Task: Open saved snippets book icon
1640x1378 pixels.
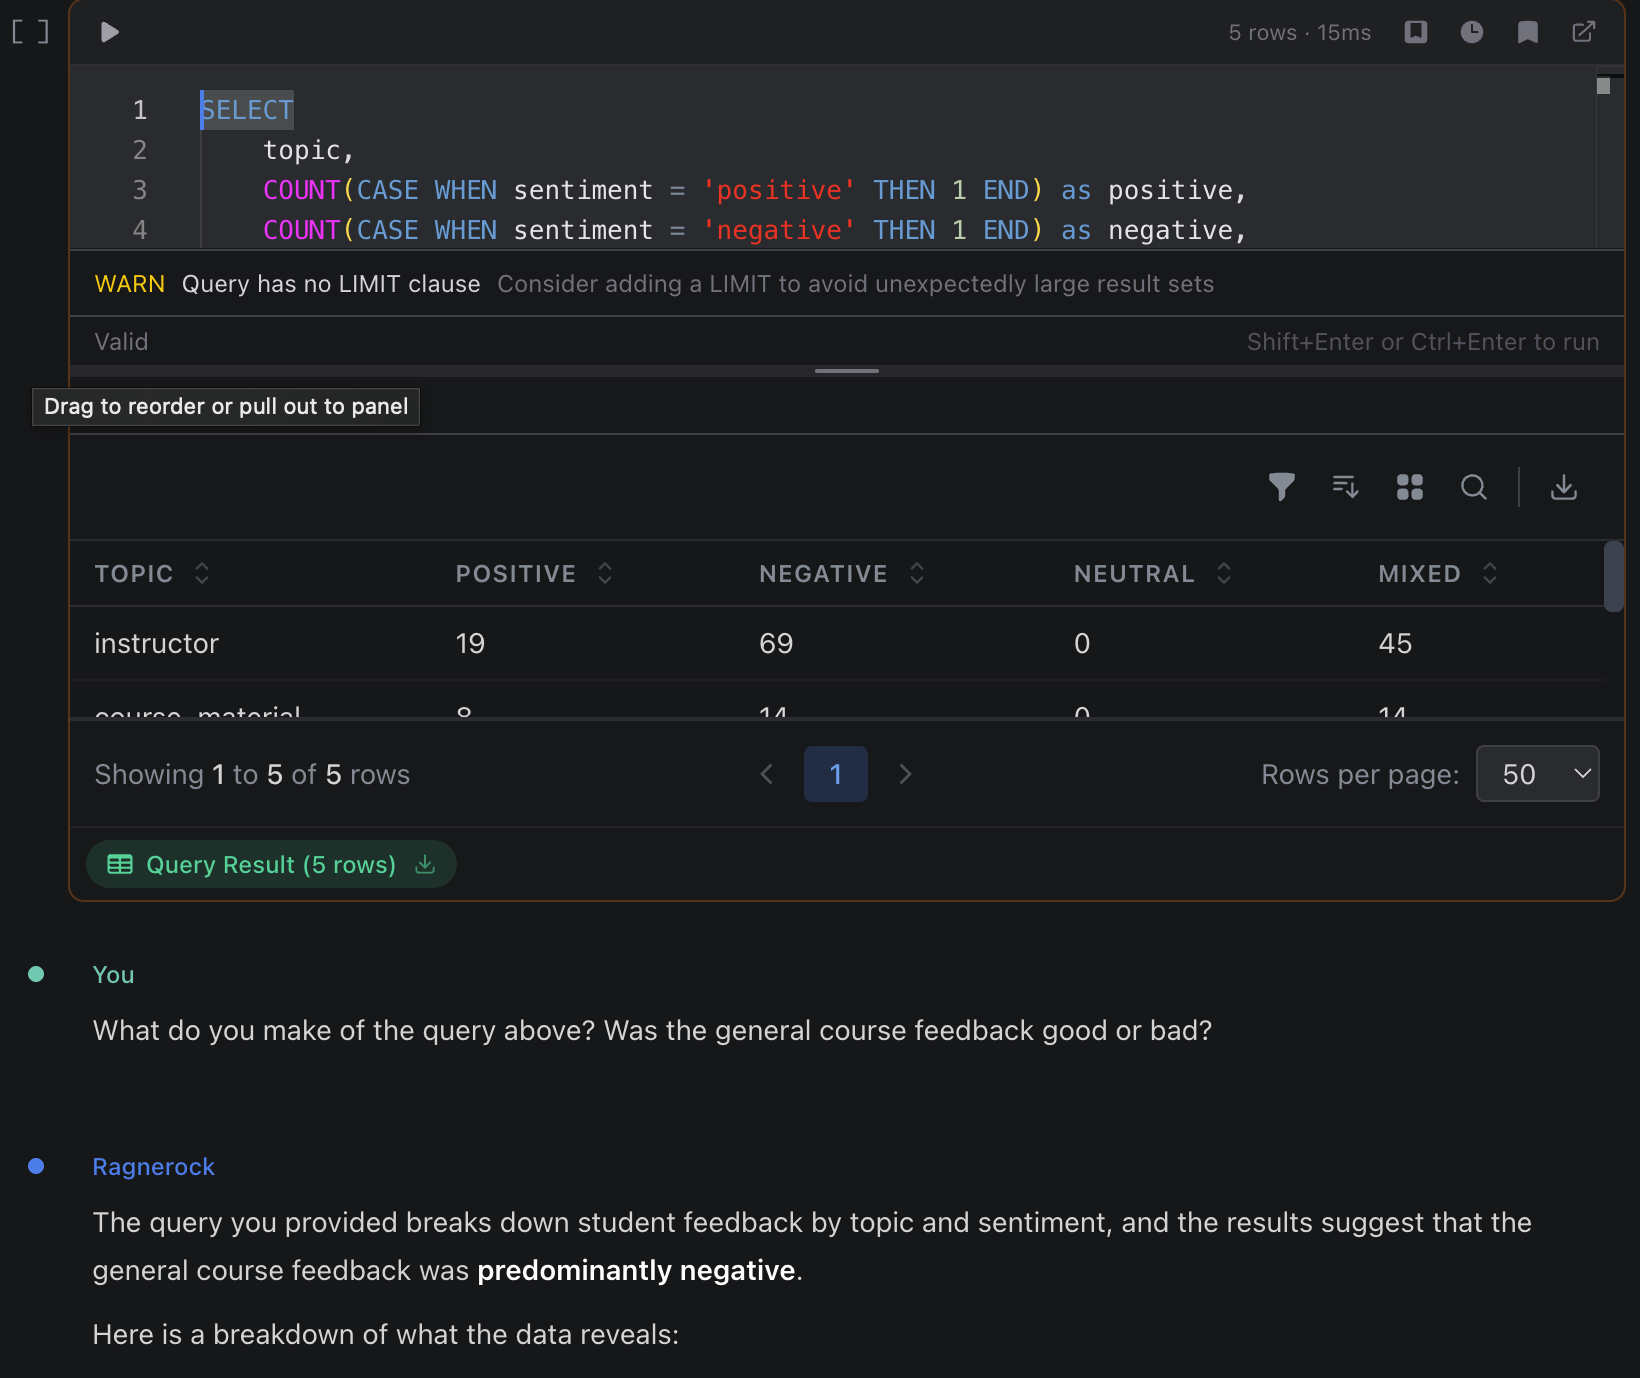Action: [1416, 32]
